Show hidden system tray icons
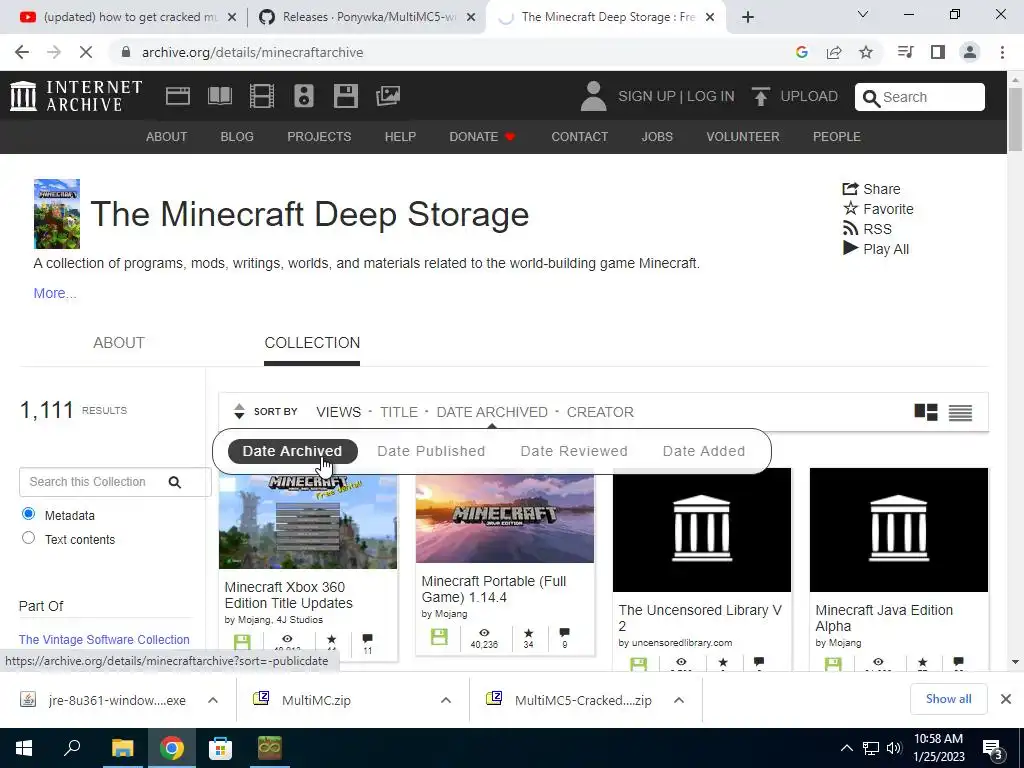 846,748
